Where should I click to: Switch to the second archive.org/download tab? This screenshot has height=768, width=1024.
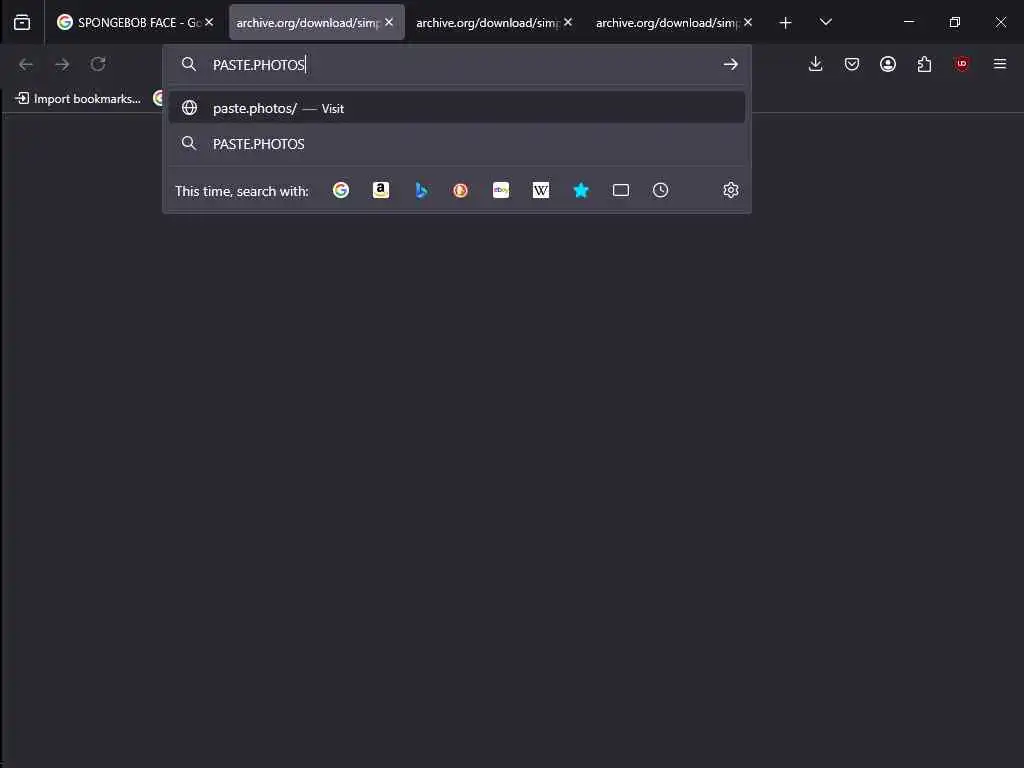[x=494, y=23]
